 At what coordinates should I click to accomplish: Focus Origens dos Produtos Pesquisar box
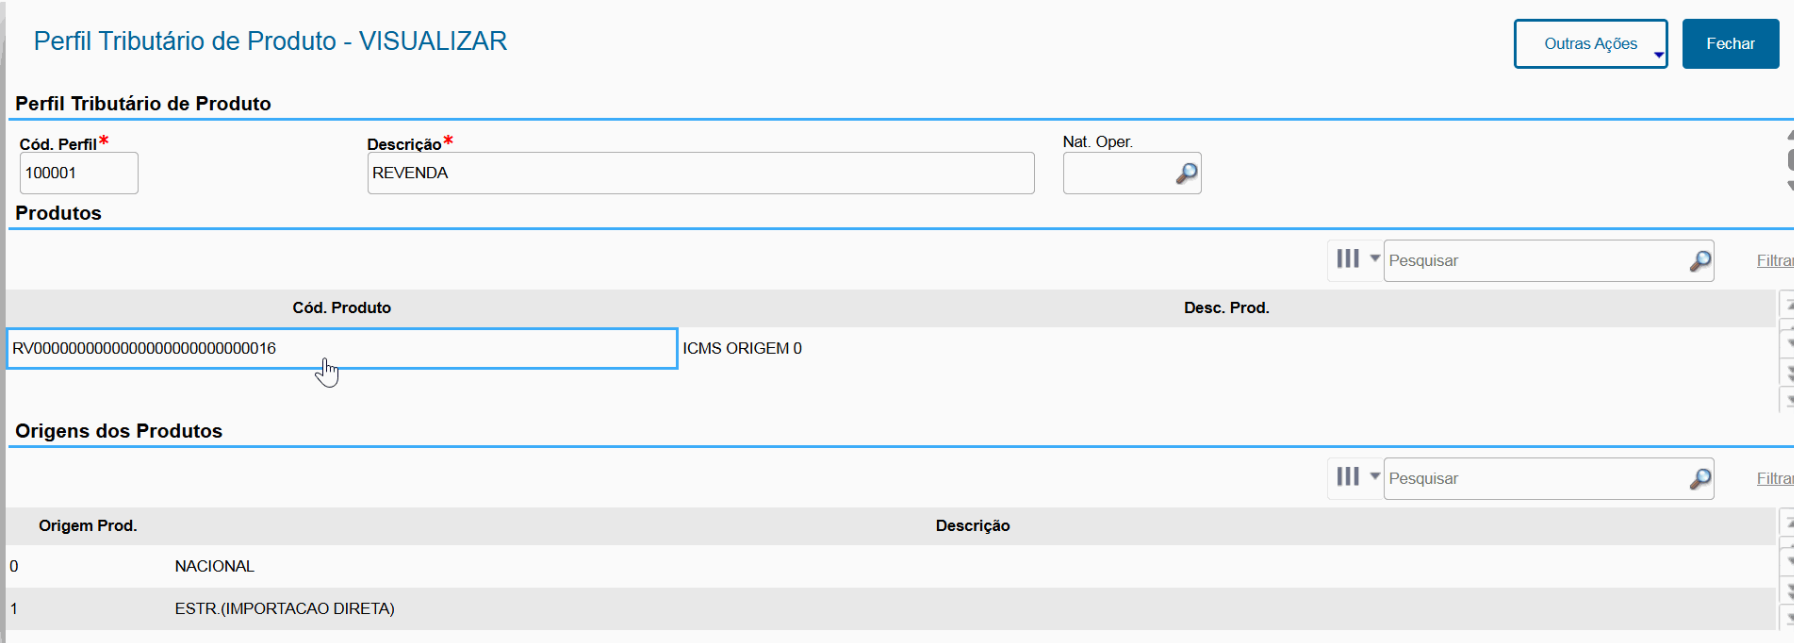coord(1535,479)
